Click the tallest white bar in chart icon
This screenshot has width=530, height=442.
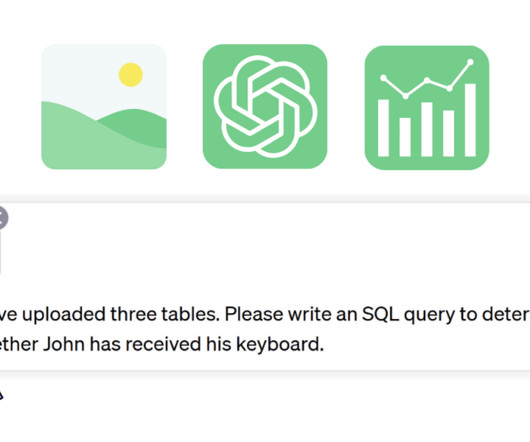point(470,120)
